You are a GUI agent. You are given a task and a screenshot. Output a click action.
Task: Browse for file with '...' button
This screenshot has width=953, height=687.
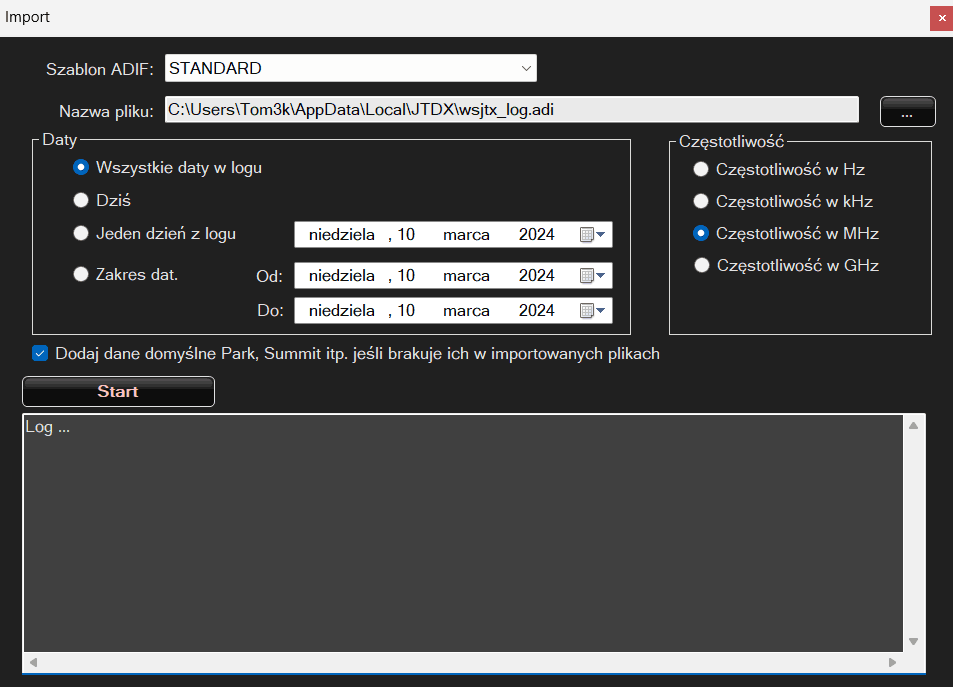pyautogui.click(x=907, y=111)
